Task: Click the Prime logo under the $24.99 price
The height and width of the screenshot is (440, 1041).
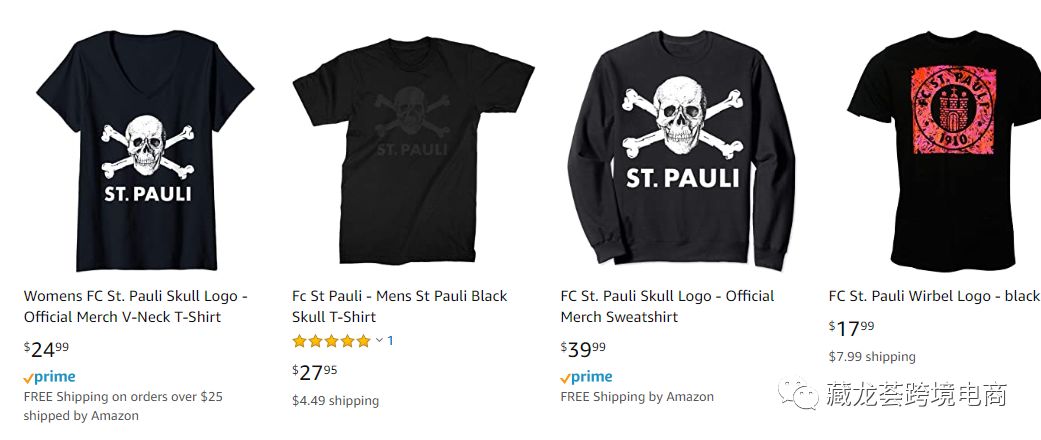Action: click(x=49, y=377)
